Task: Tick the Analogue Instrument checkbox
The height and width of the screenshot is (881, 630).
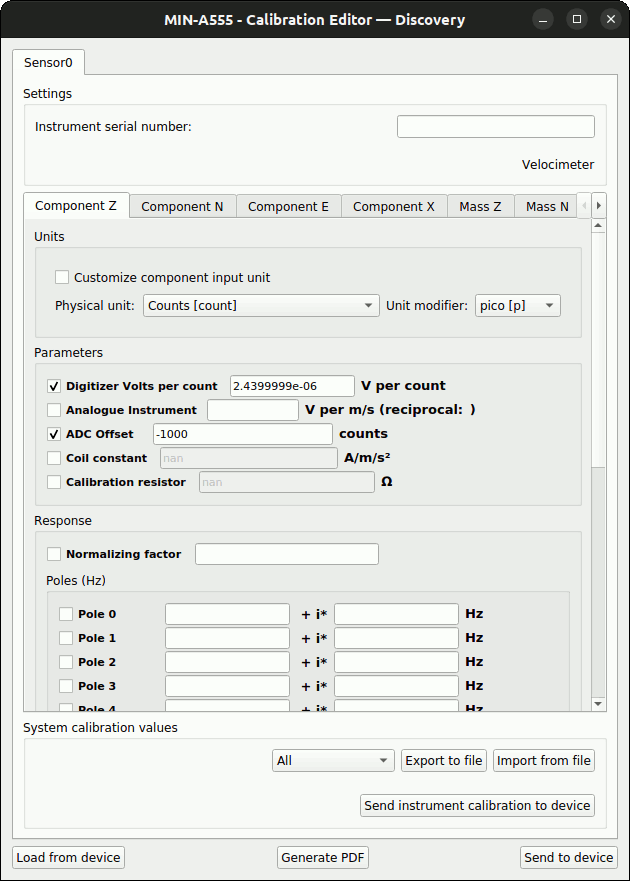Action: tap(54, 410)
